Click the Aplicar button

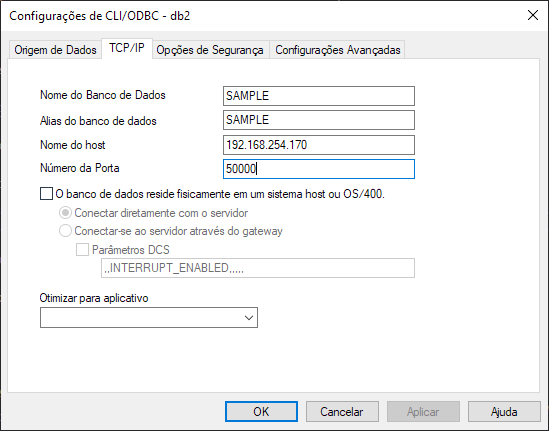(x=423, y=412)
